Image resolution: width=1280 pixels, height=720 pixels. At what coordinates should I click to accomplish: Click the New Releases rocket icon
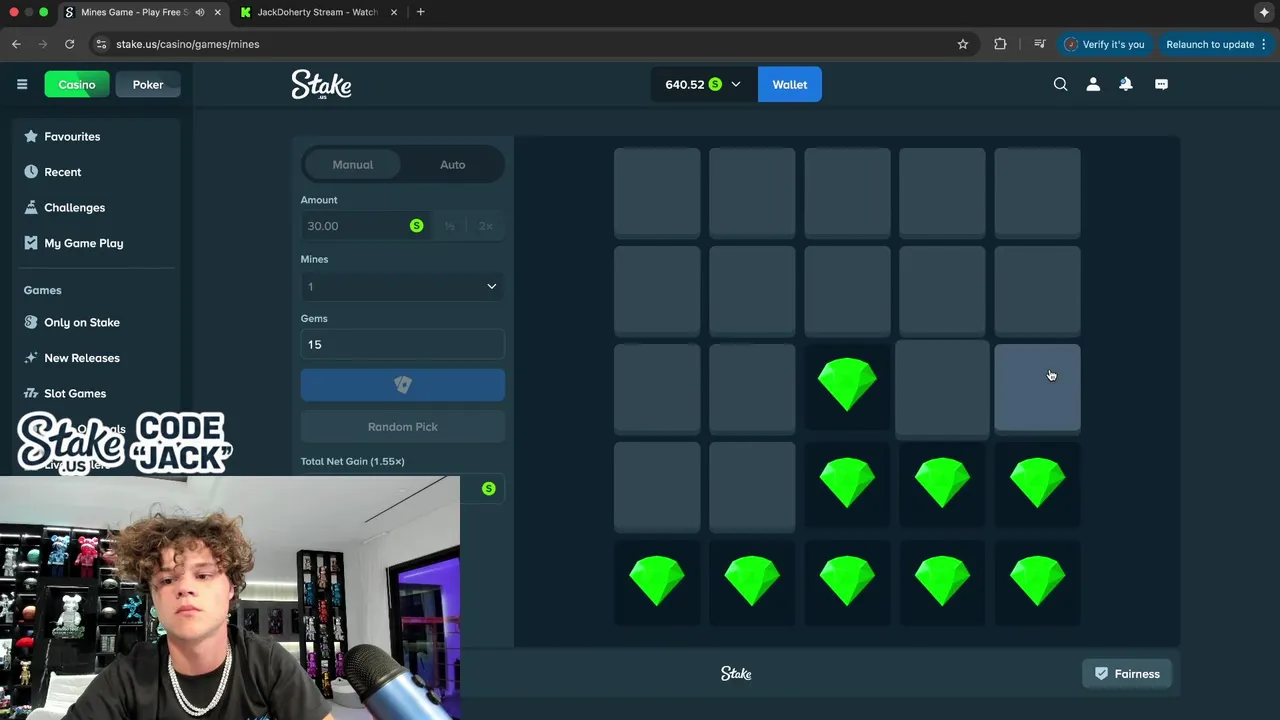click(x=31, y=358)
